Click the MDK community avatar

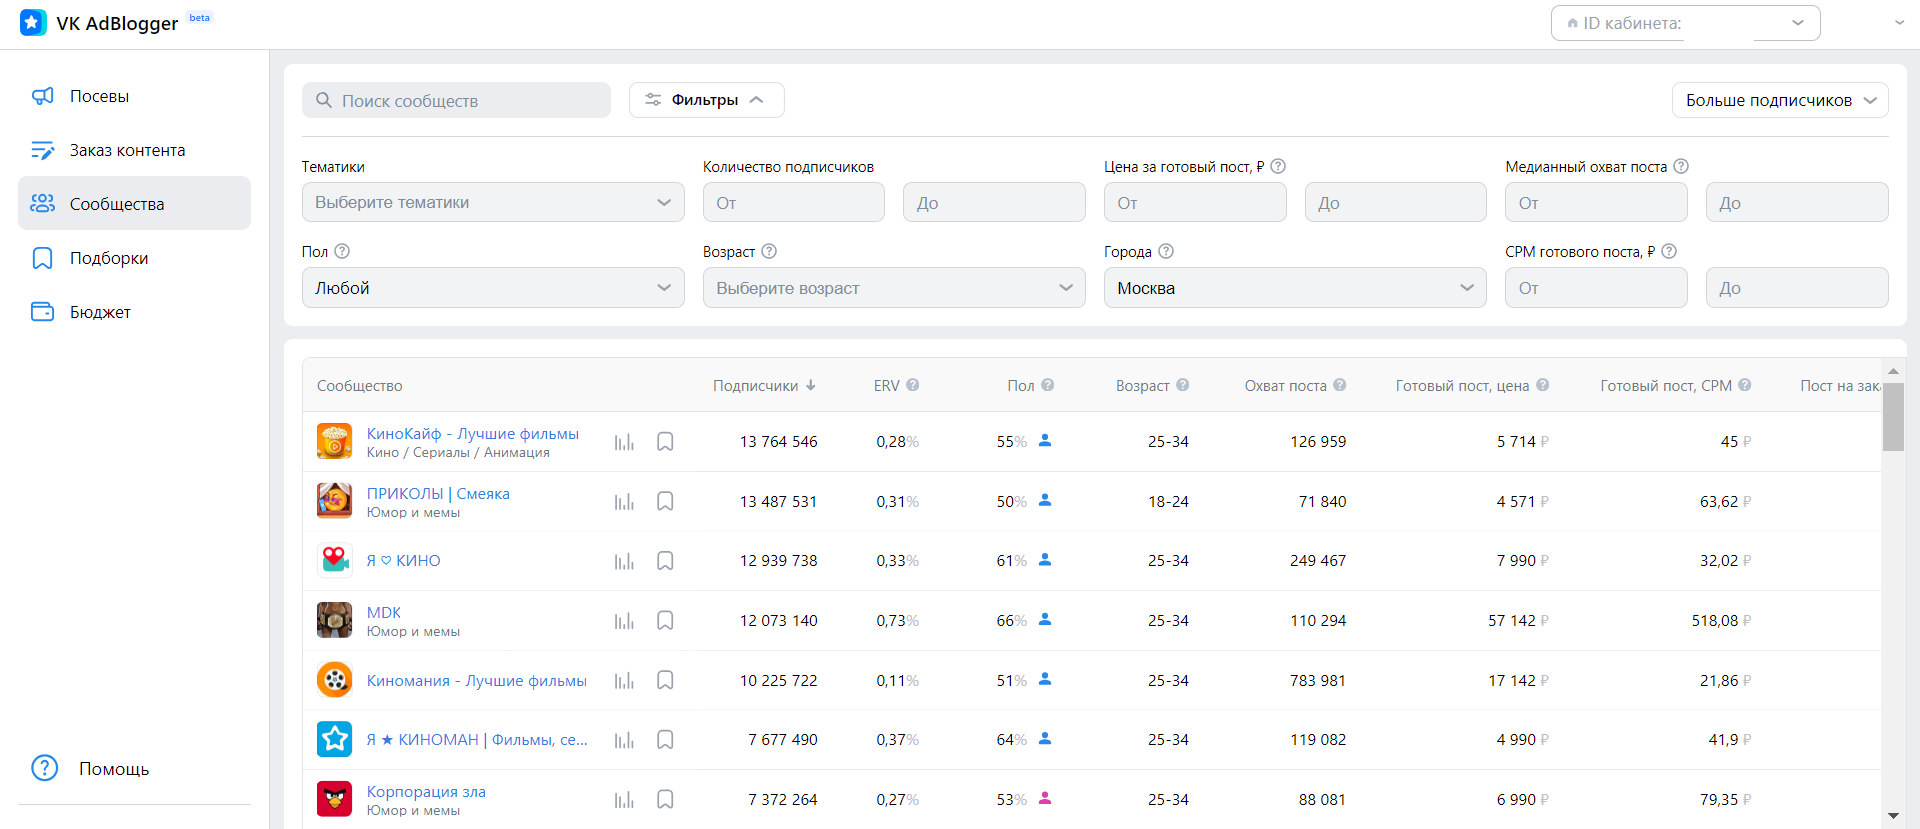click(335, 620)
